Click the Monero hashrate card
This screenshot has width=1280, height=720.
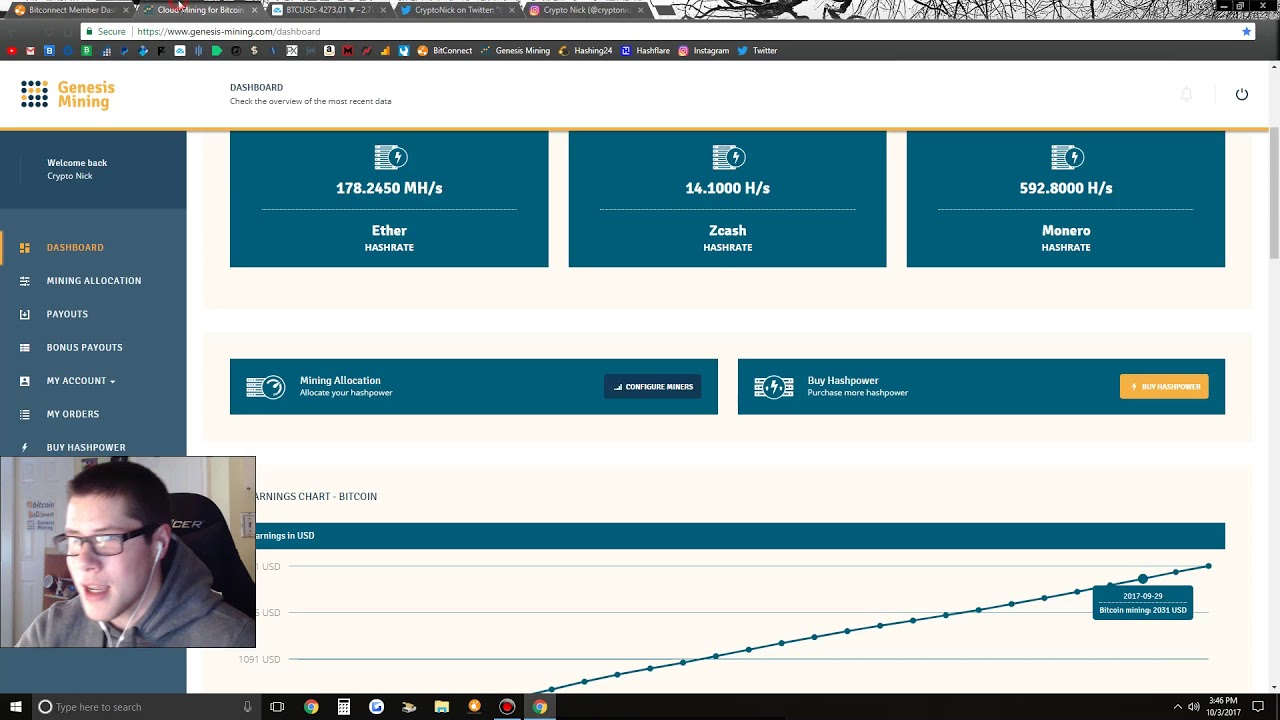click(1066, 199)
